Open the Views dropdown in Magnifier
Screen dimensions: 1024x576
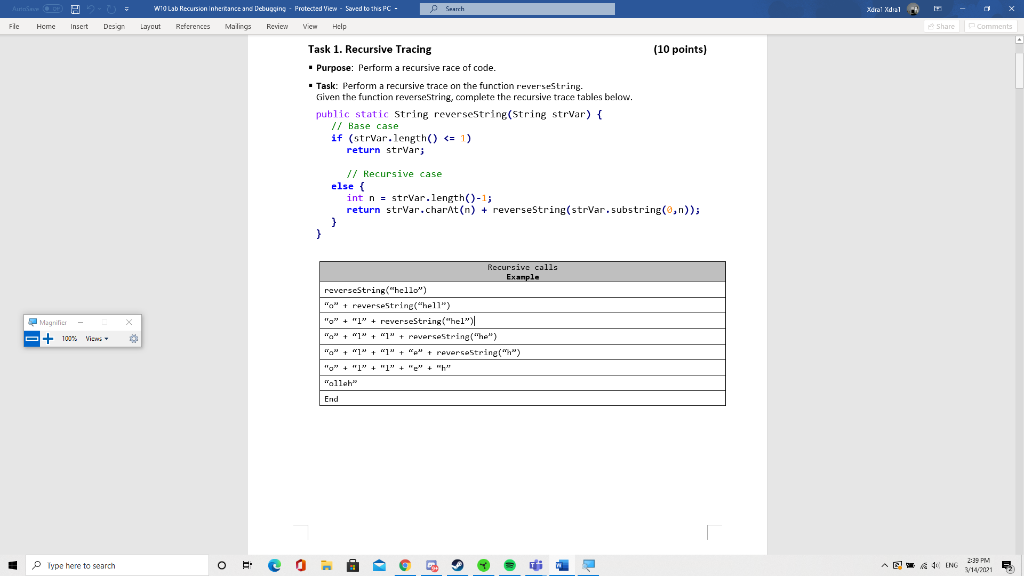click(x=96, y=339)
